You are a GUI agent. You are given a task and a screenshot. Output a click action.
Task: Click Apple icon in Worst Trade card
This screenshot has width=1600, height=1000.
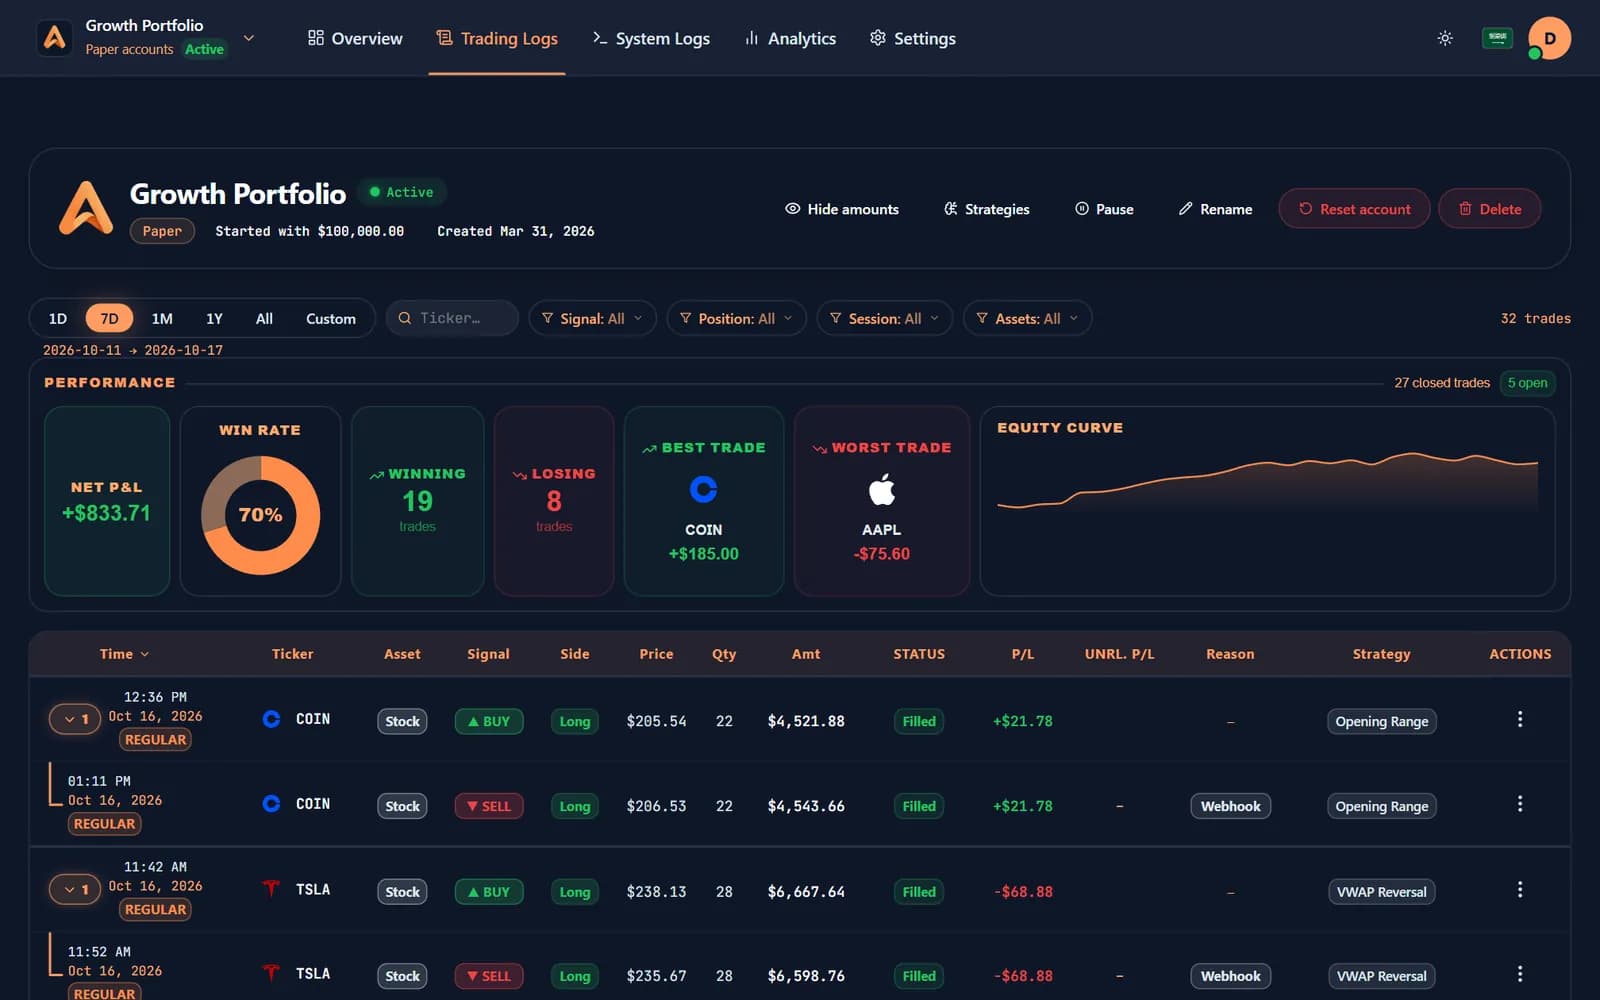click(x=881, y=490)
